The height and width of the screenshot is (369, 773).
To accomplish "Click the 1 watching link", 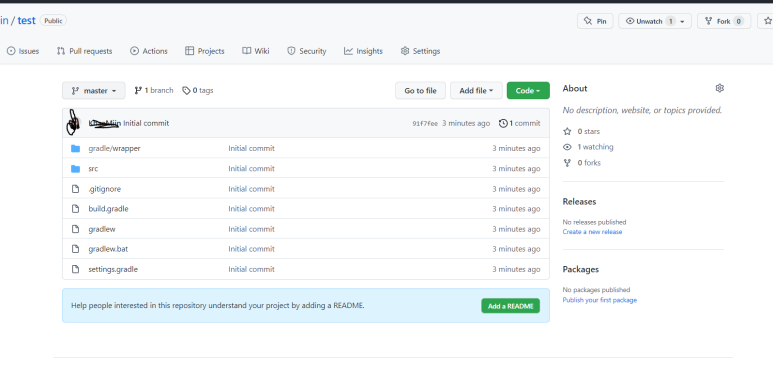I will tap(596, 147).
